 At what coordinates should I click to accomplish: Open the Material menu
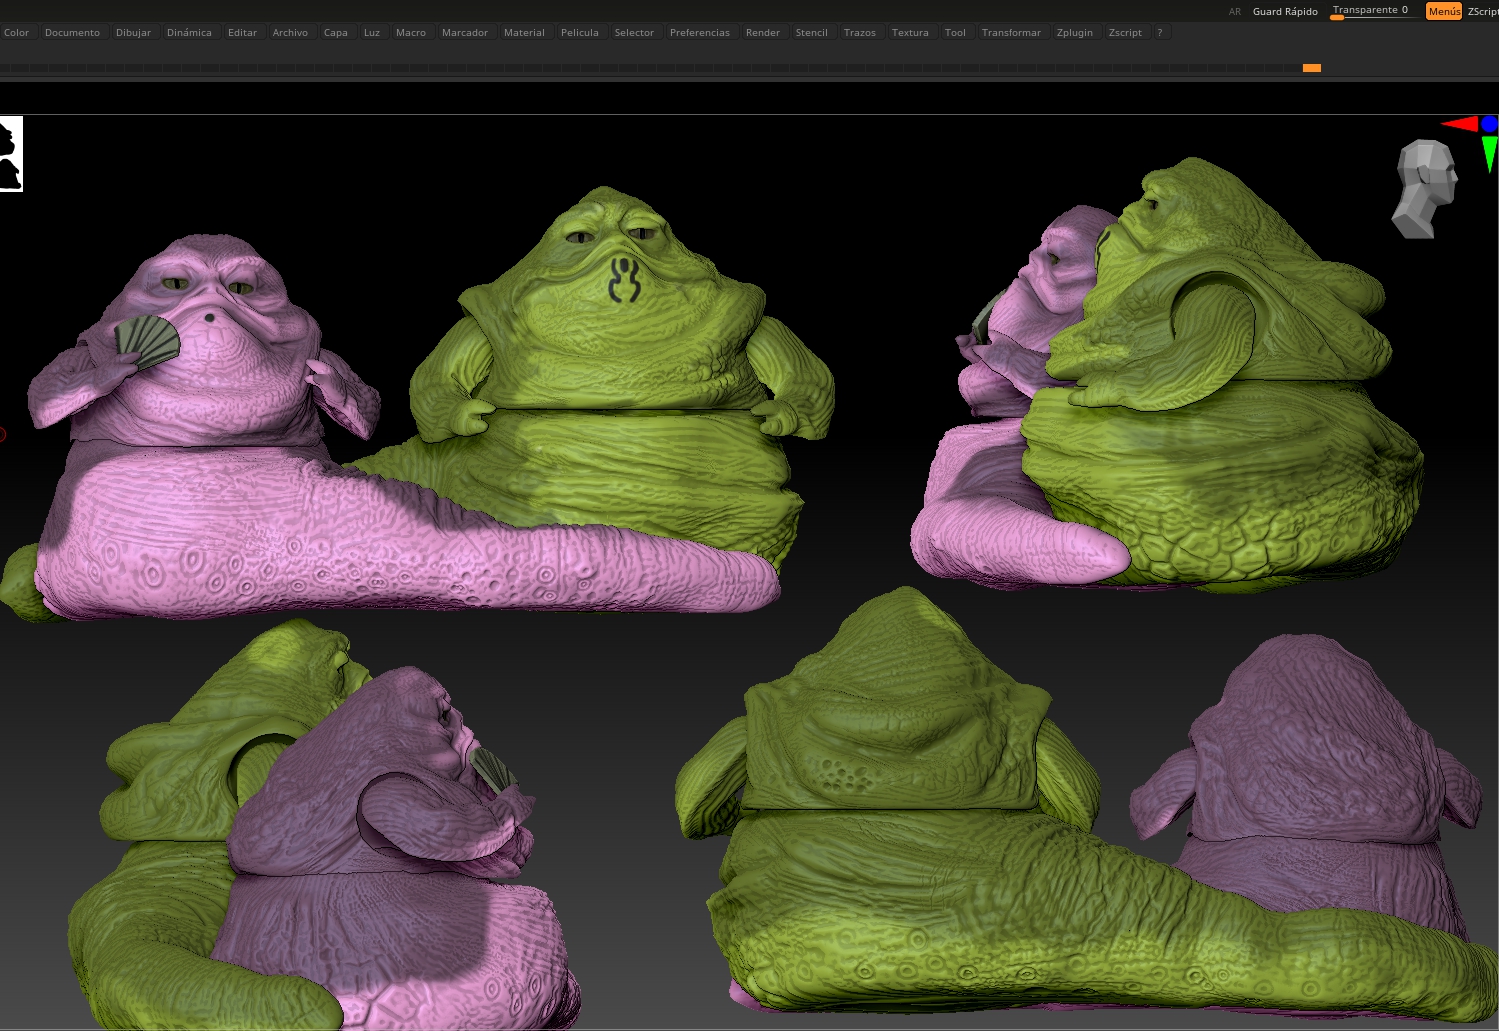pyautogui.click(x=524, y=32)
